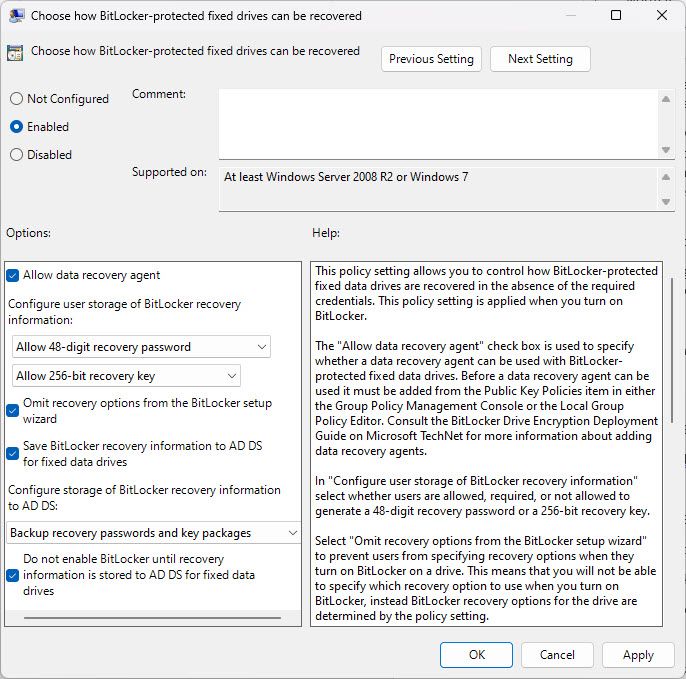Image resolution: width=686 pixels, height=679 pixels.
Task: Click the Supported on text field
Action: click(438, 189)
